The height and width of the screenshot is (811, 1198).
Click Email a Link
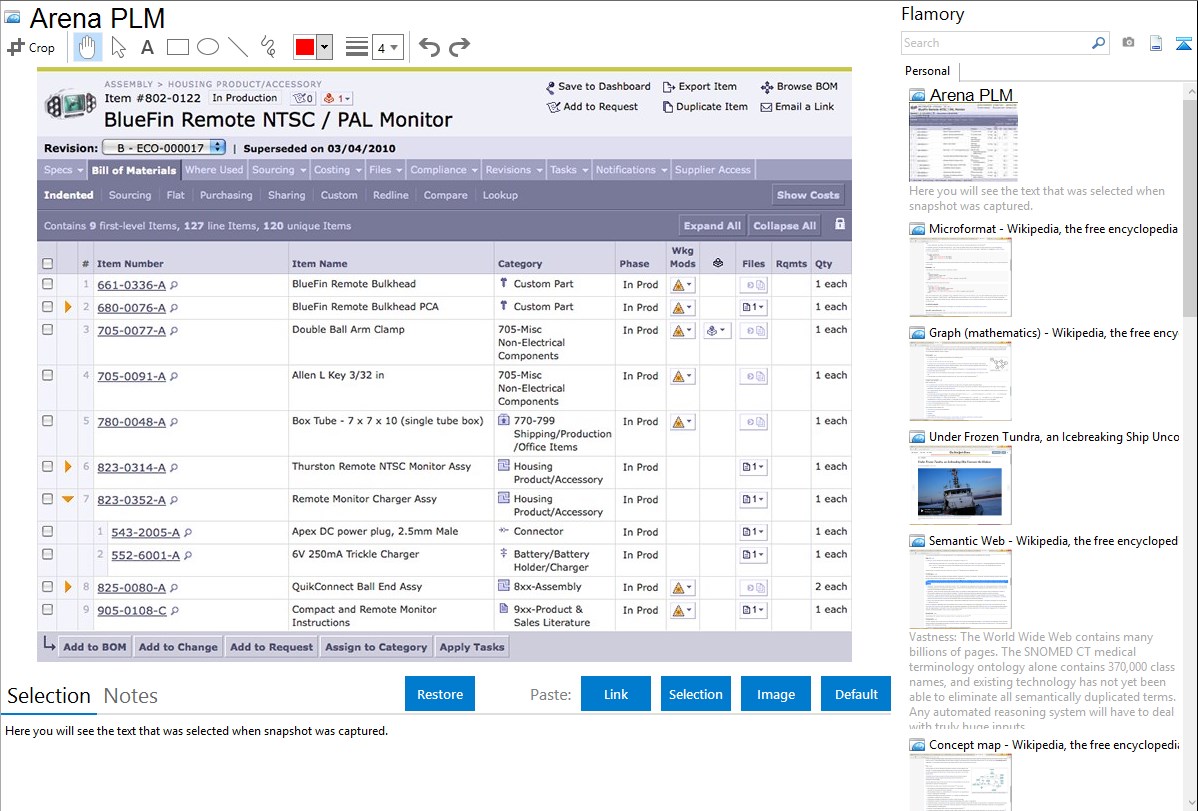point(797,106)
